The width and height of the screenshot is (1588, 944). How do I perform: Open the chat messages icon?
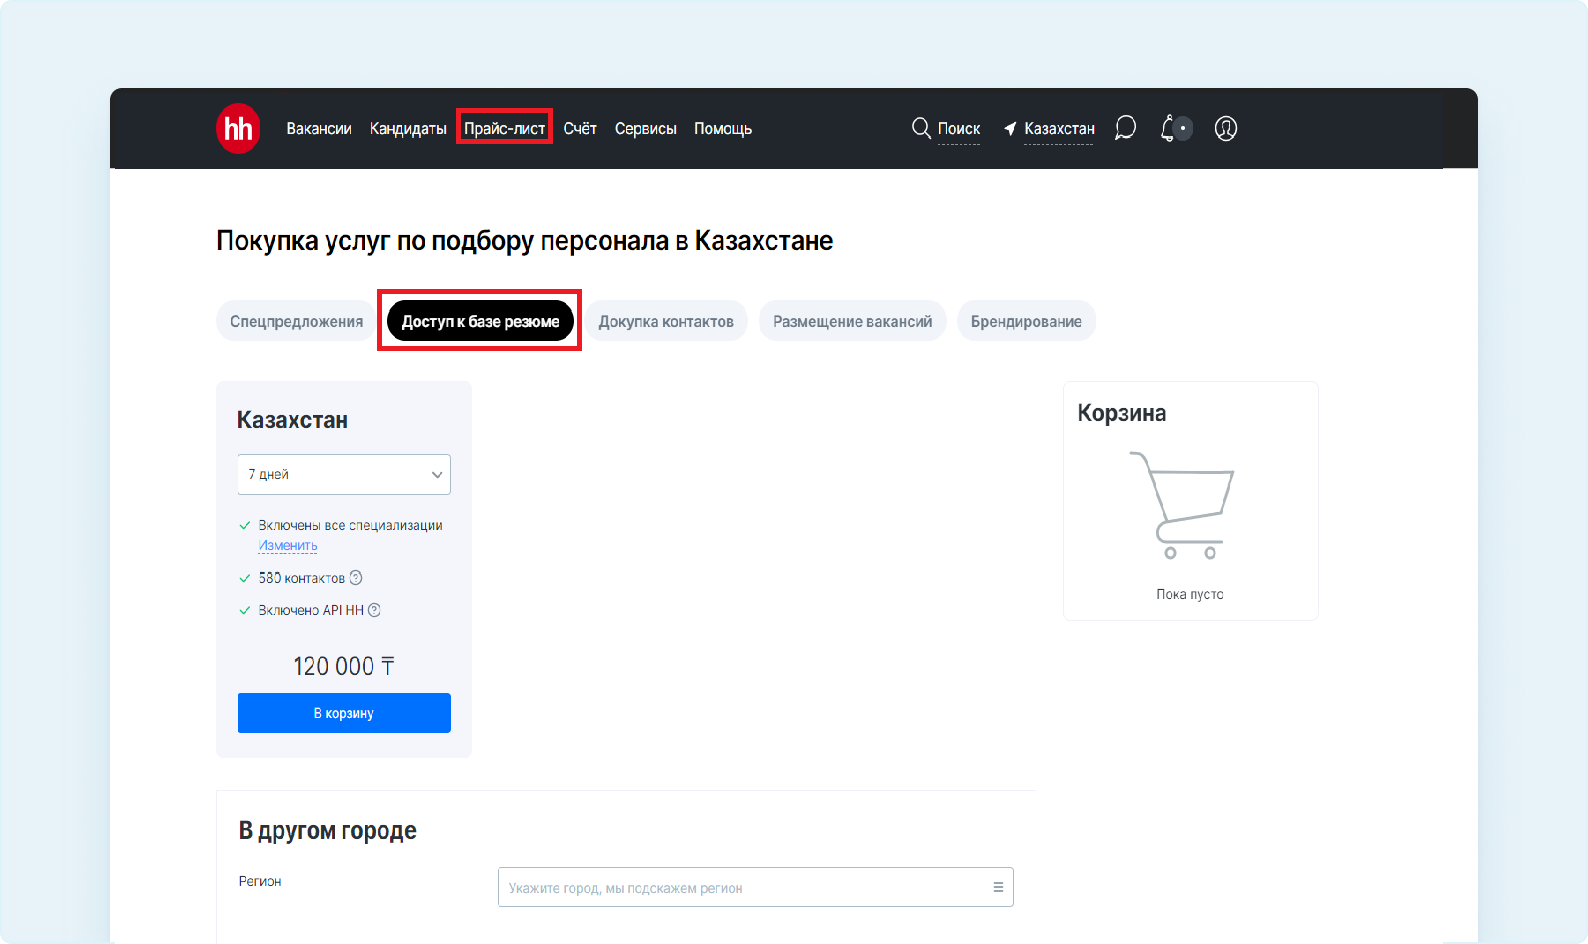1125,128
